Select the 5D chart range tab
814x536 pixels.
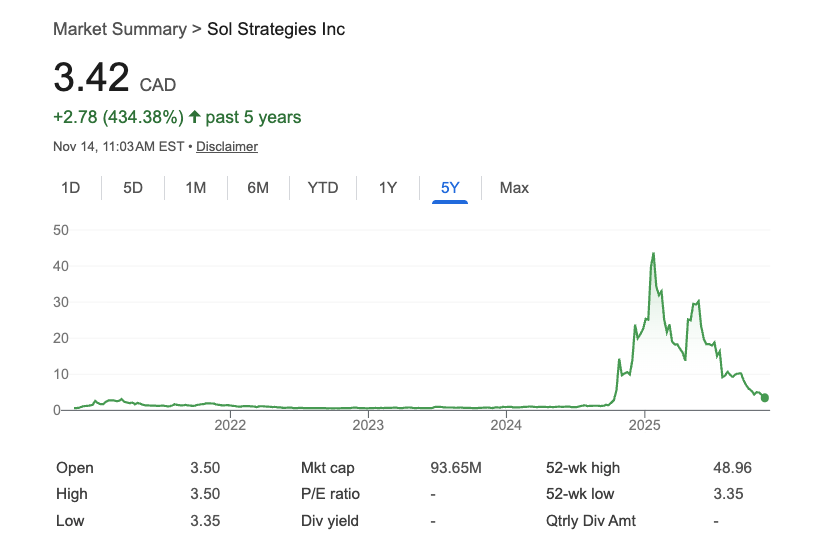pos(133,187)
